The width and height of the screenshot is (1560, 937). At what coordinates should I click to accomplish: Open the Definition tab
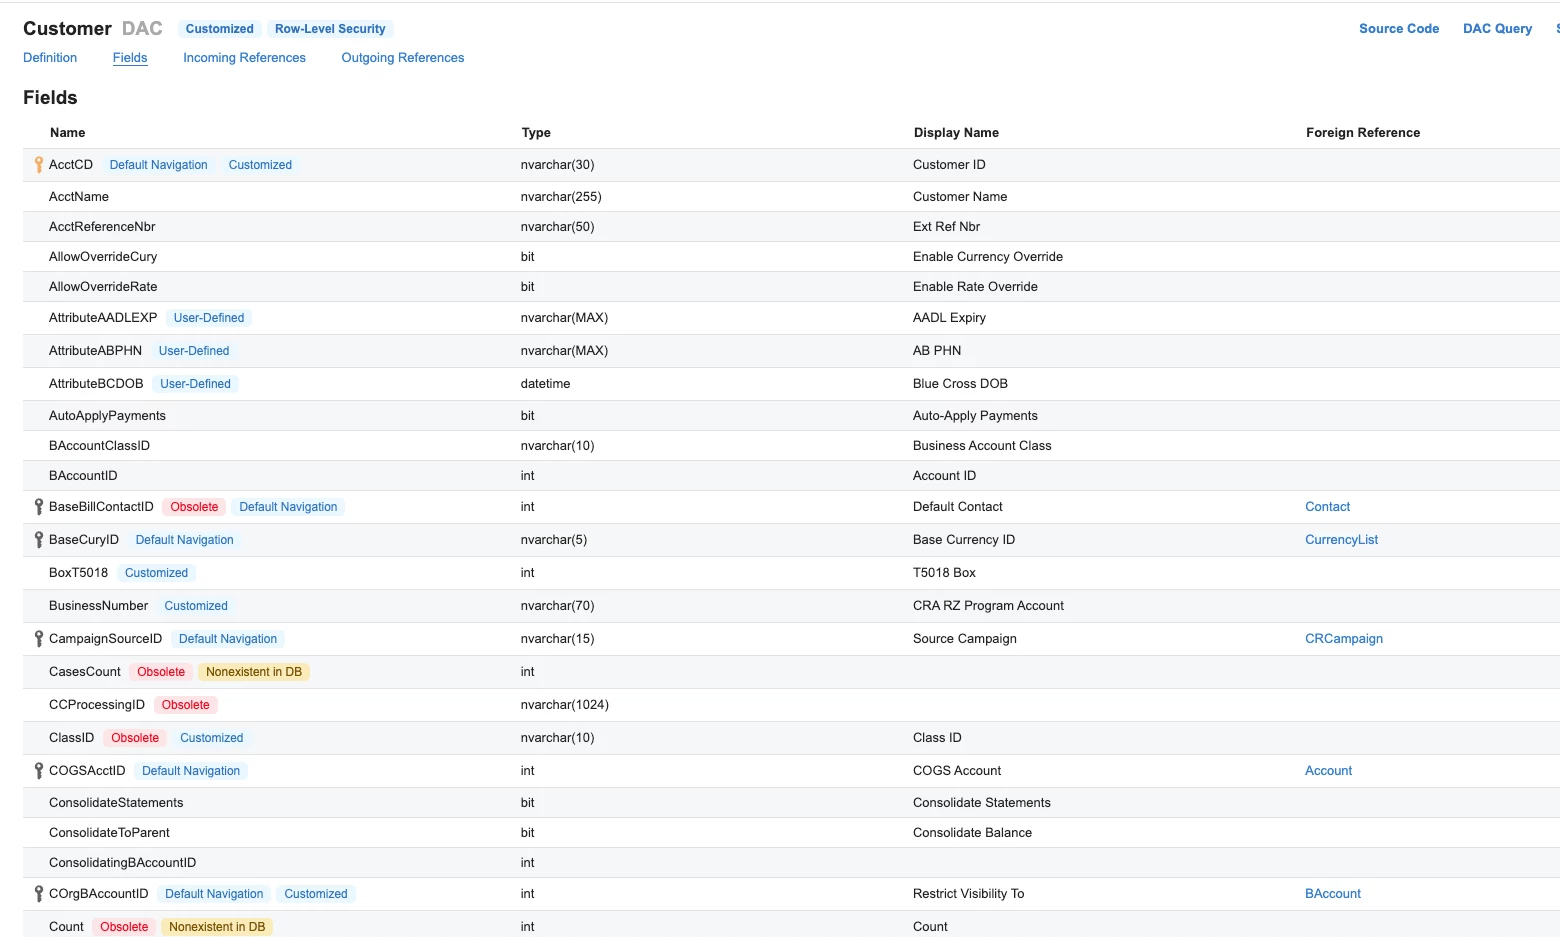pos(50,58)
